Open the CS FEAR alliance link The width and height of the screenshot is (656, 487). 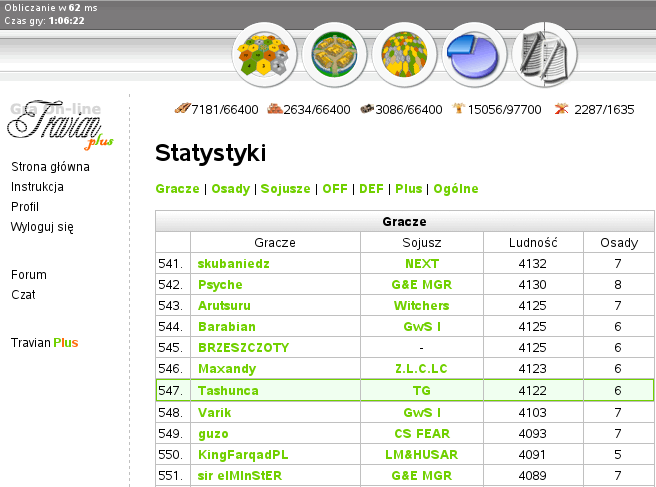(x=422, y=434)
